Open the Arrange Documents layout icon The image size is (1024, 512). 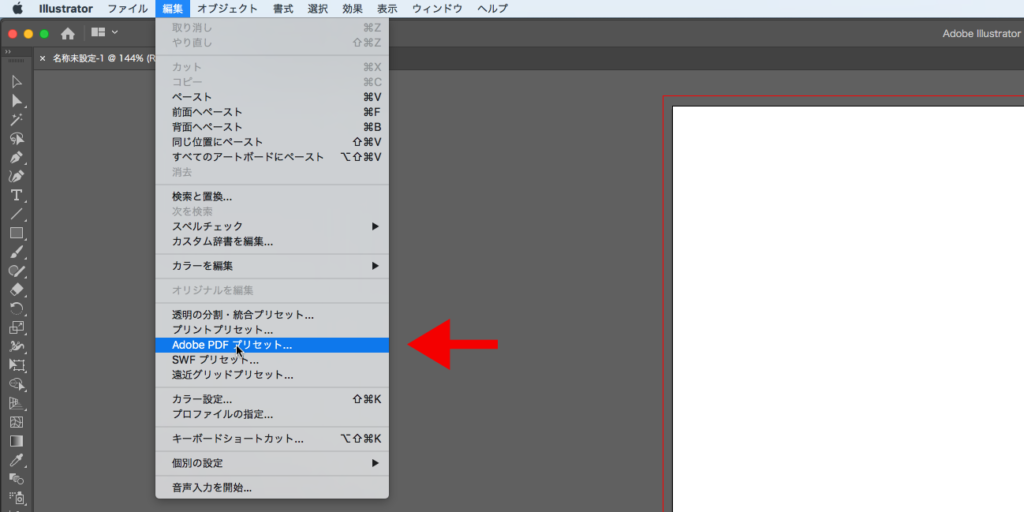(98, 32)
